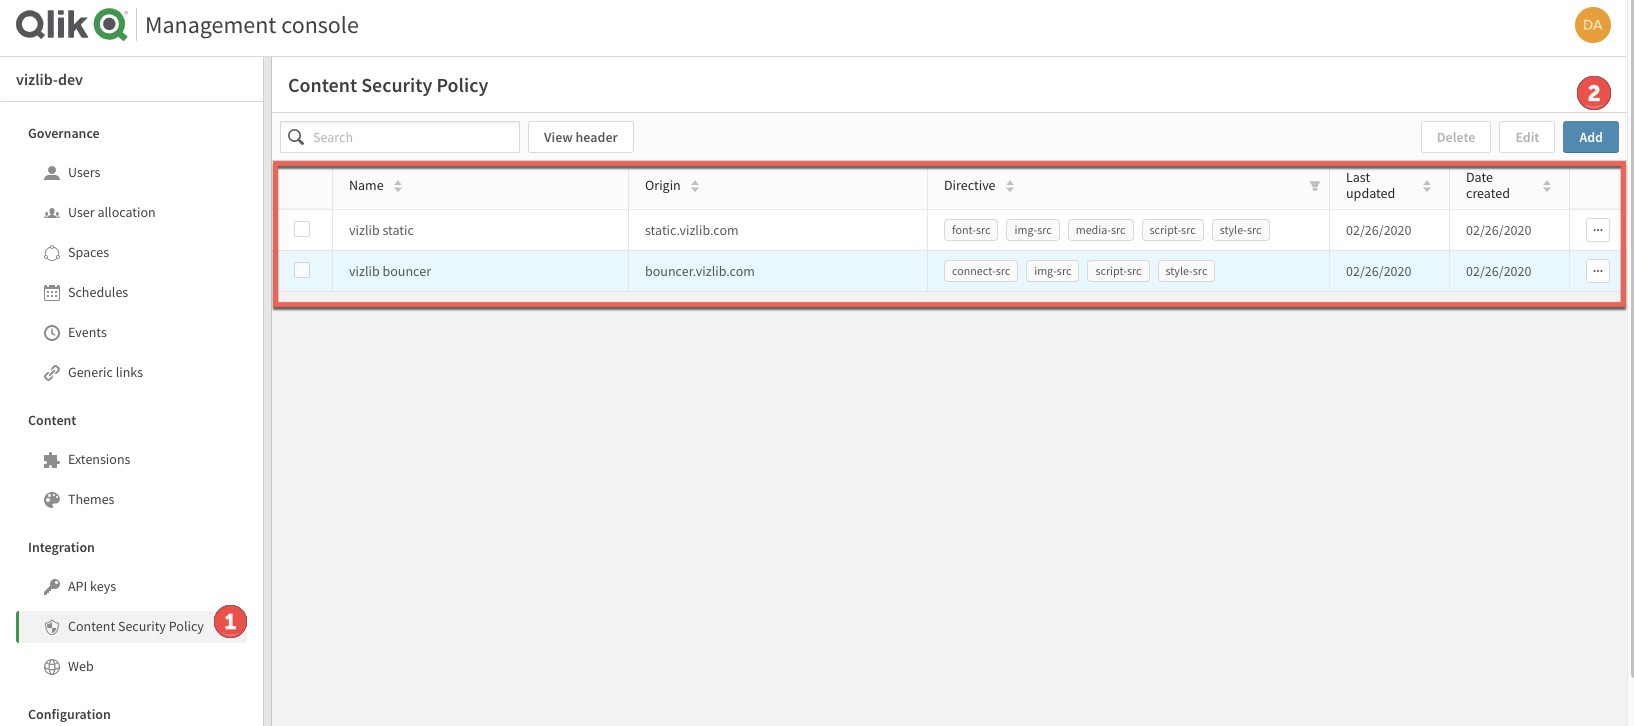Image resolution: width=1634 pixels, height=726 pixels.
Task: Open more options for vizlib static row
Action: (1598, 230)
